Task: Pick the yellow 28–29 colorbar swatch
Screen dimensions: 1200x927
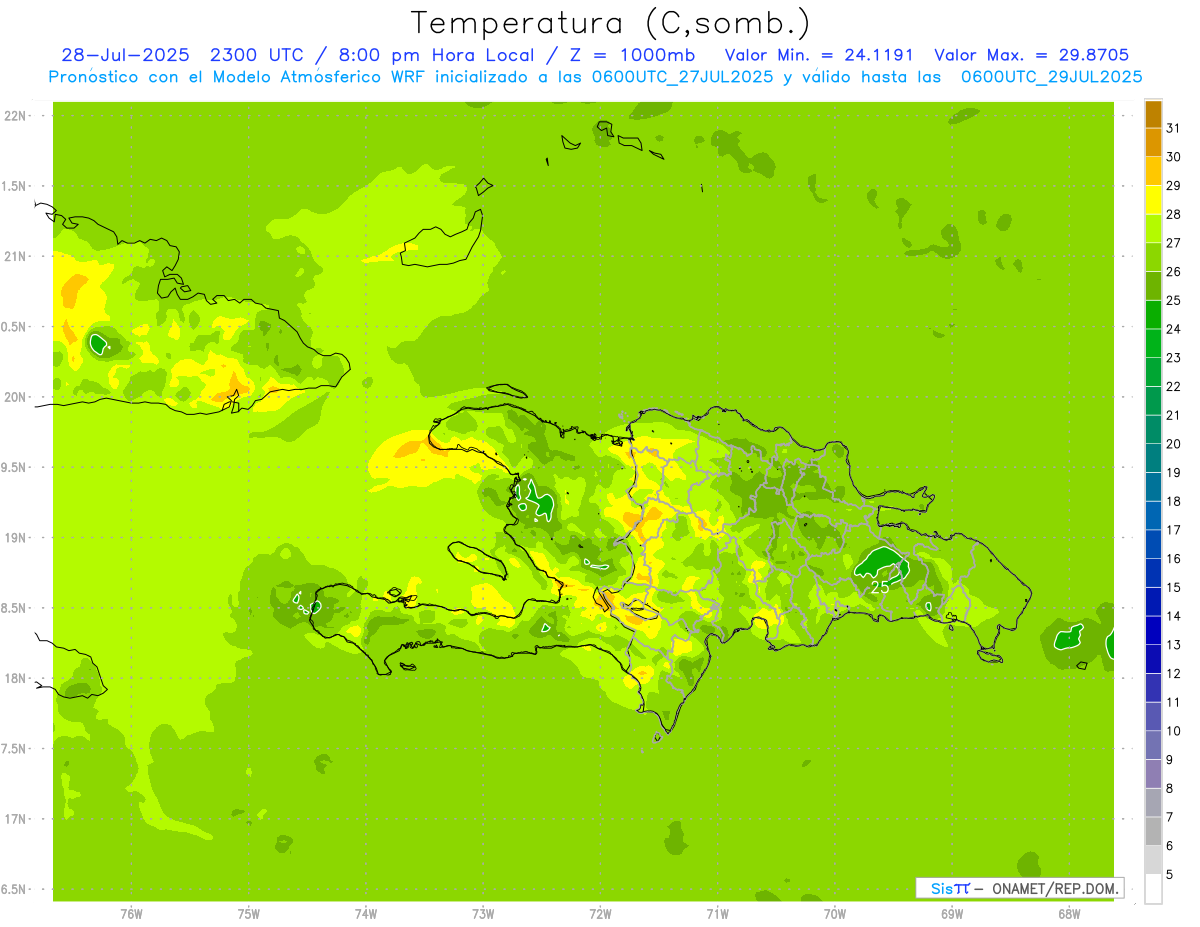Action: [1153, 199]
